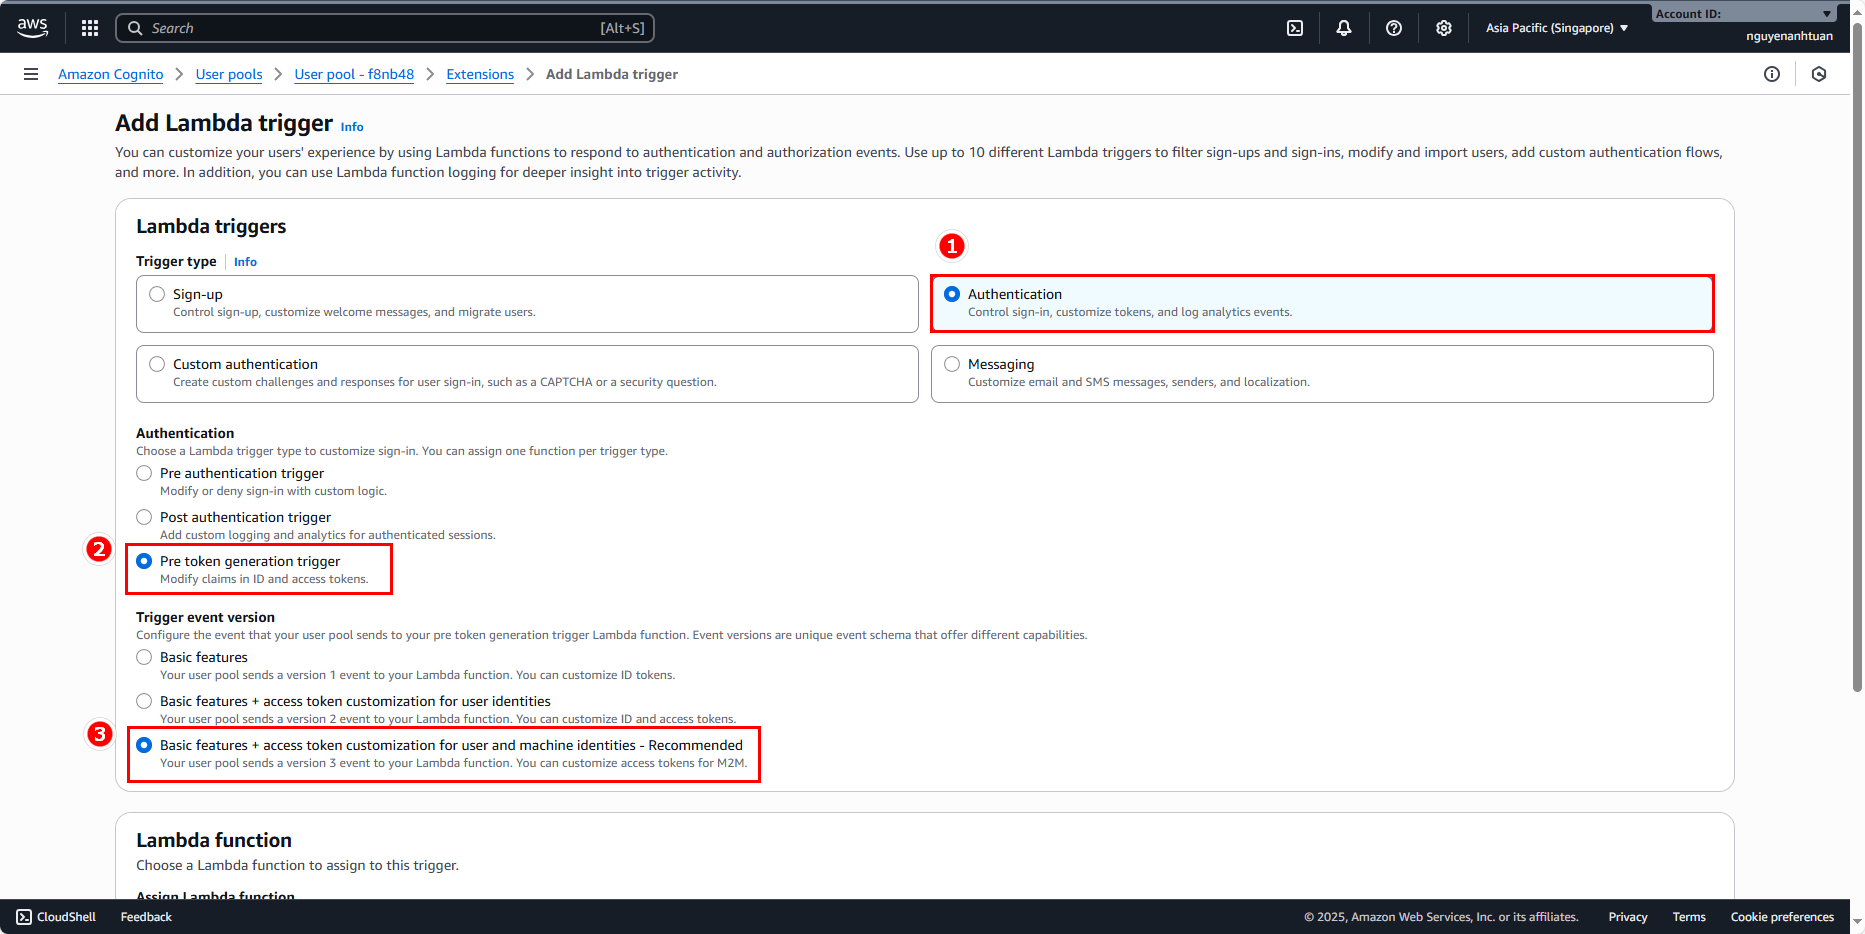This screenshot has width=1865, height=934.
Task: Expand the side navigation hamburger menu
Action: point(31,74)
